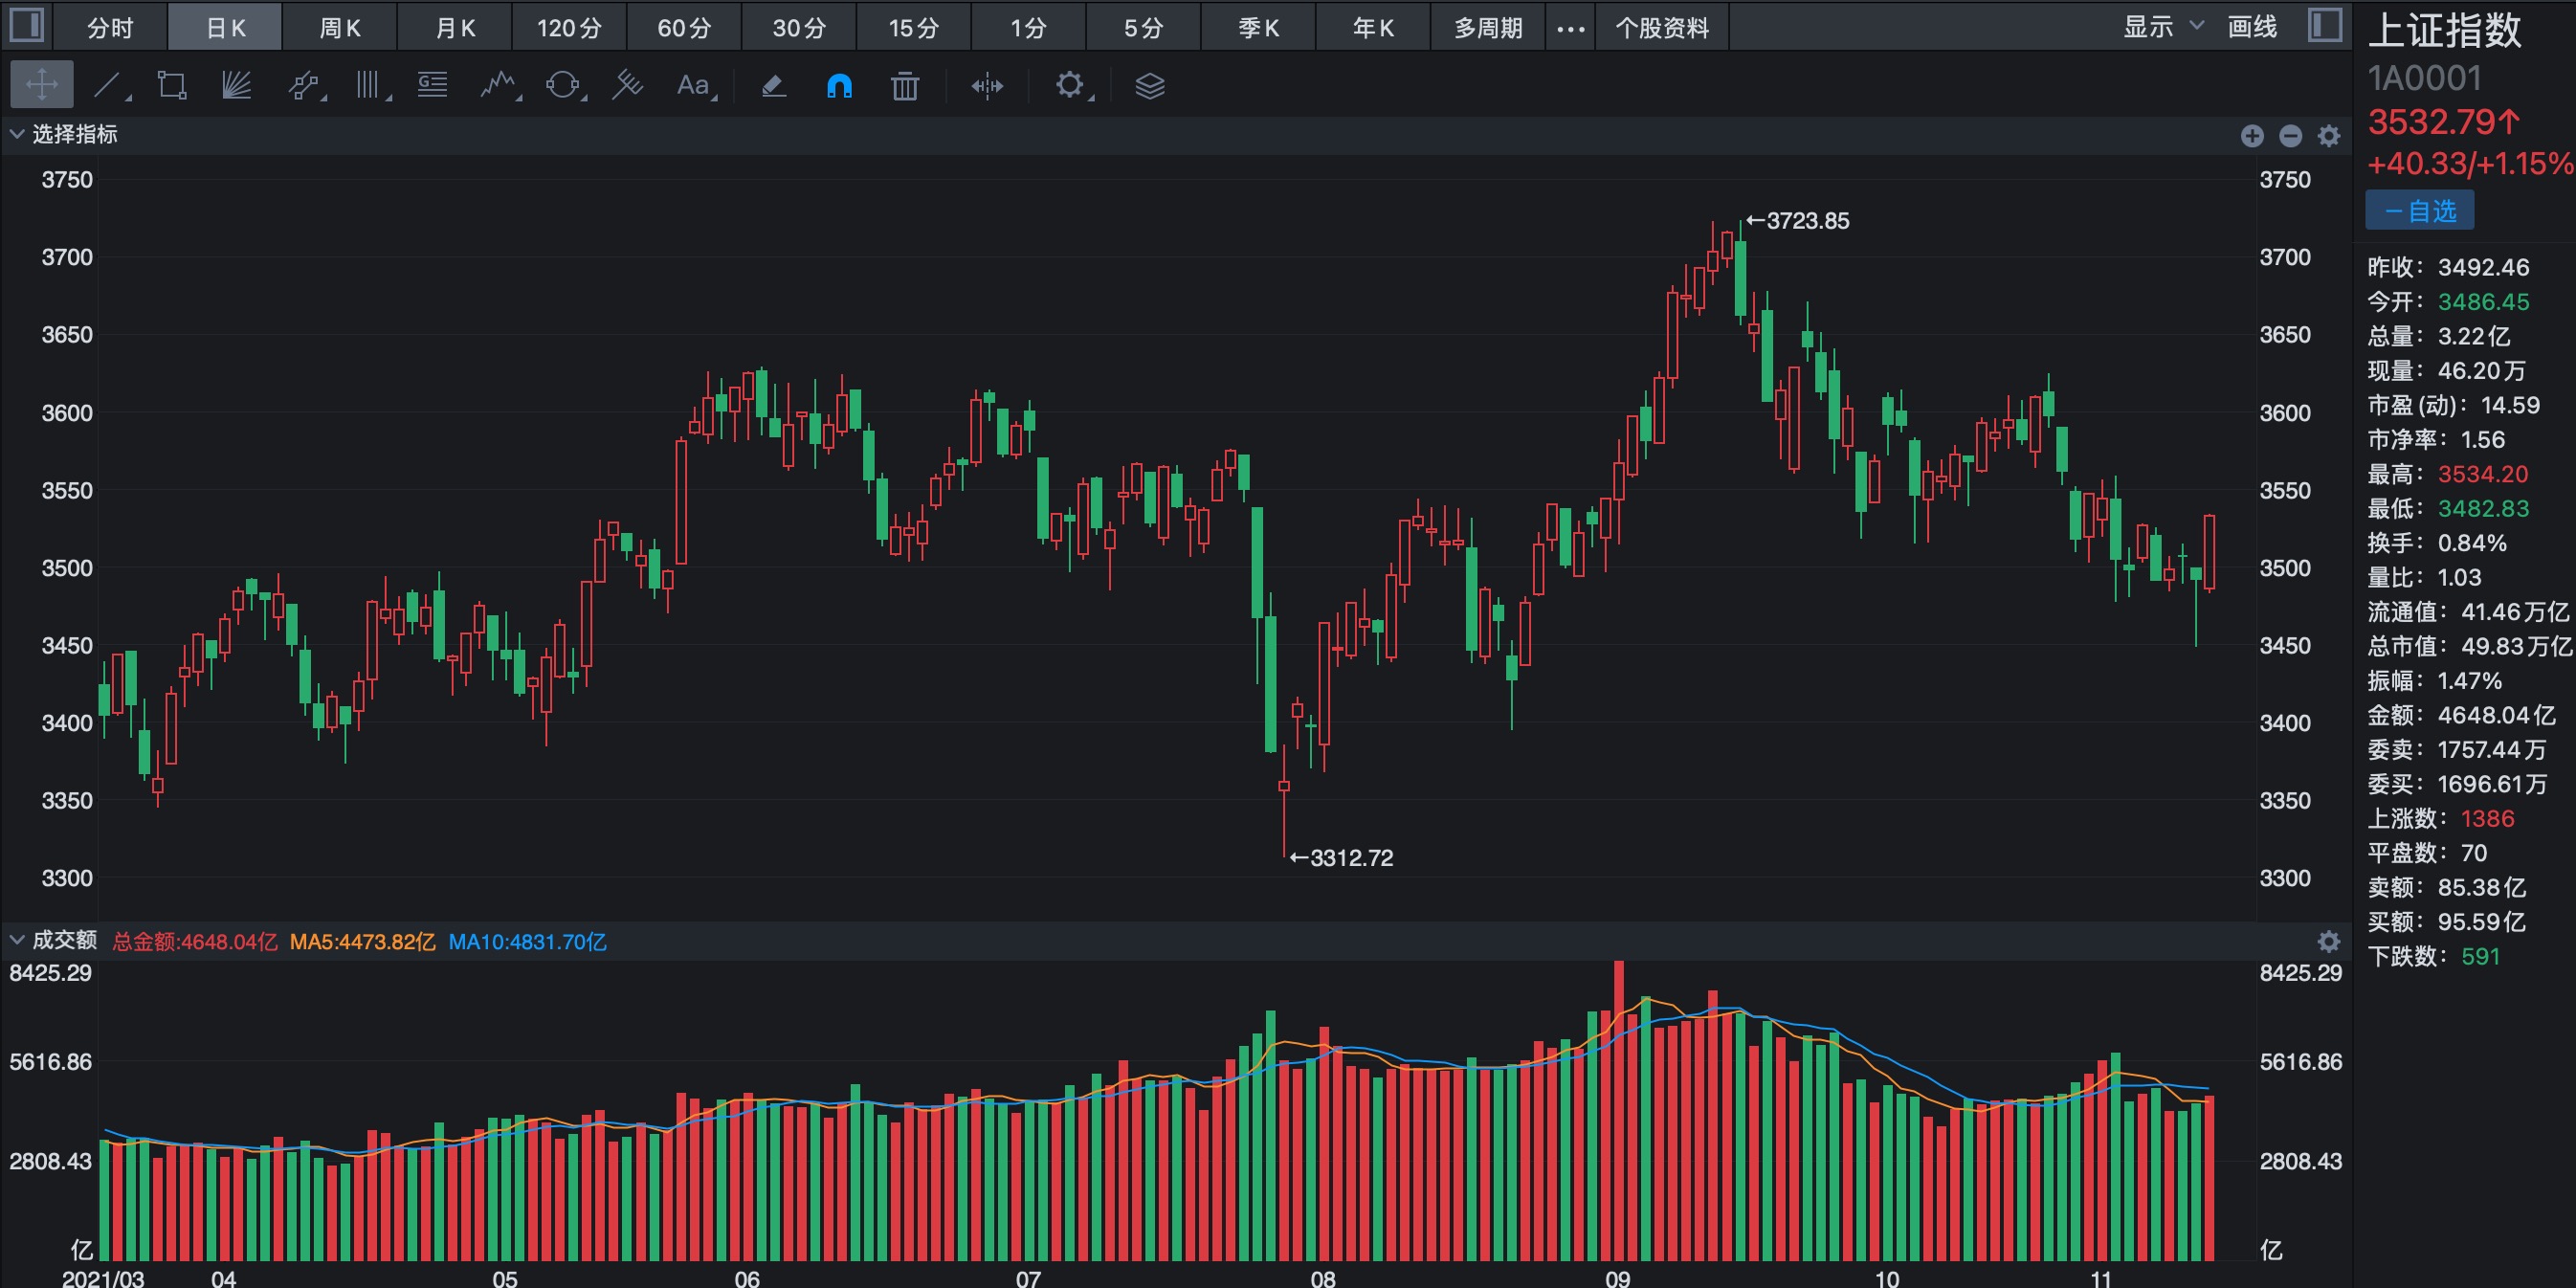Click the layers stack icon
The width and height of the screenshot is (2576, 1288).
pos(1150,86)
